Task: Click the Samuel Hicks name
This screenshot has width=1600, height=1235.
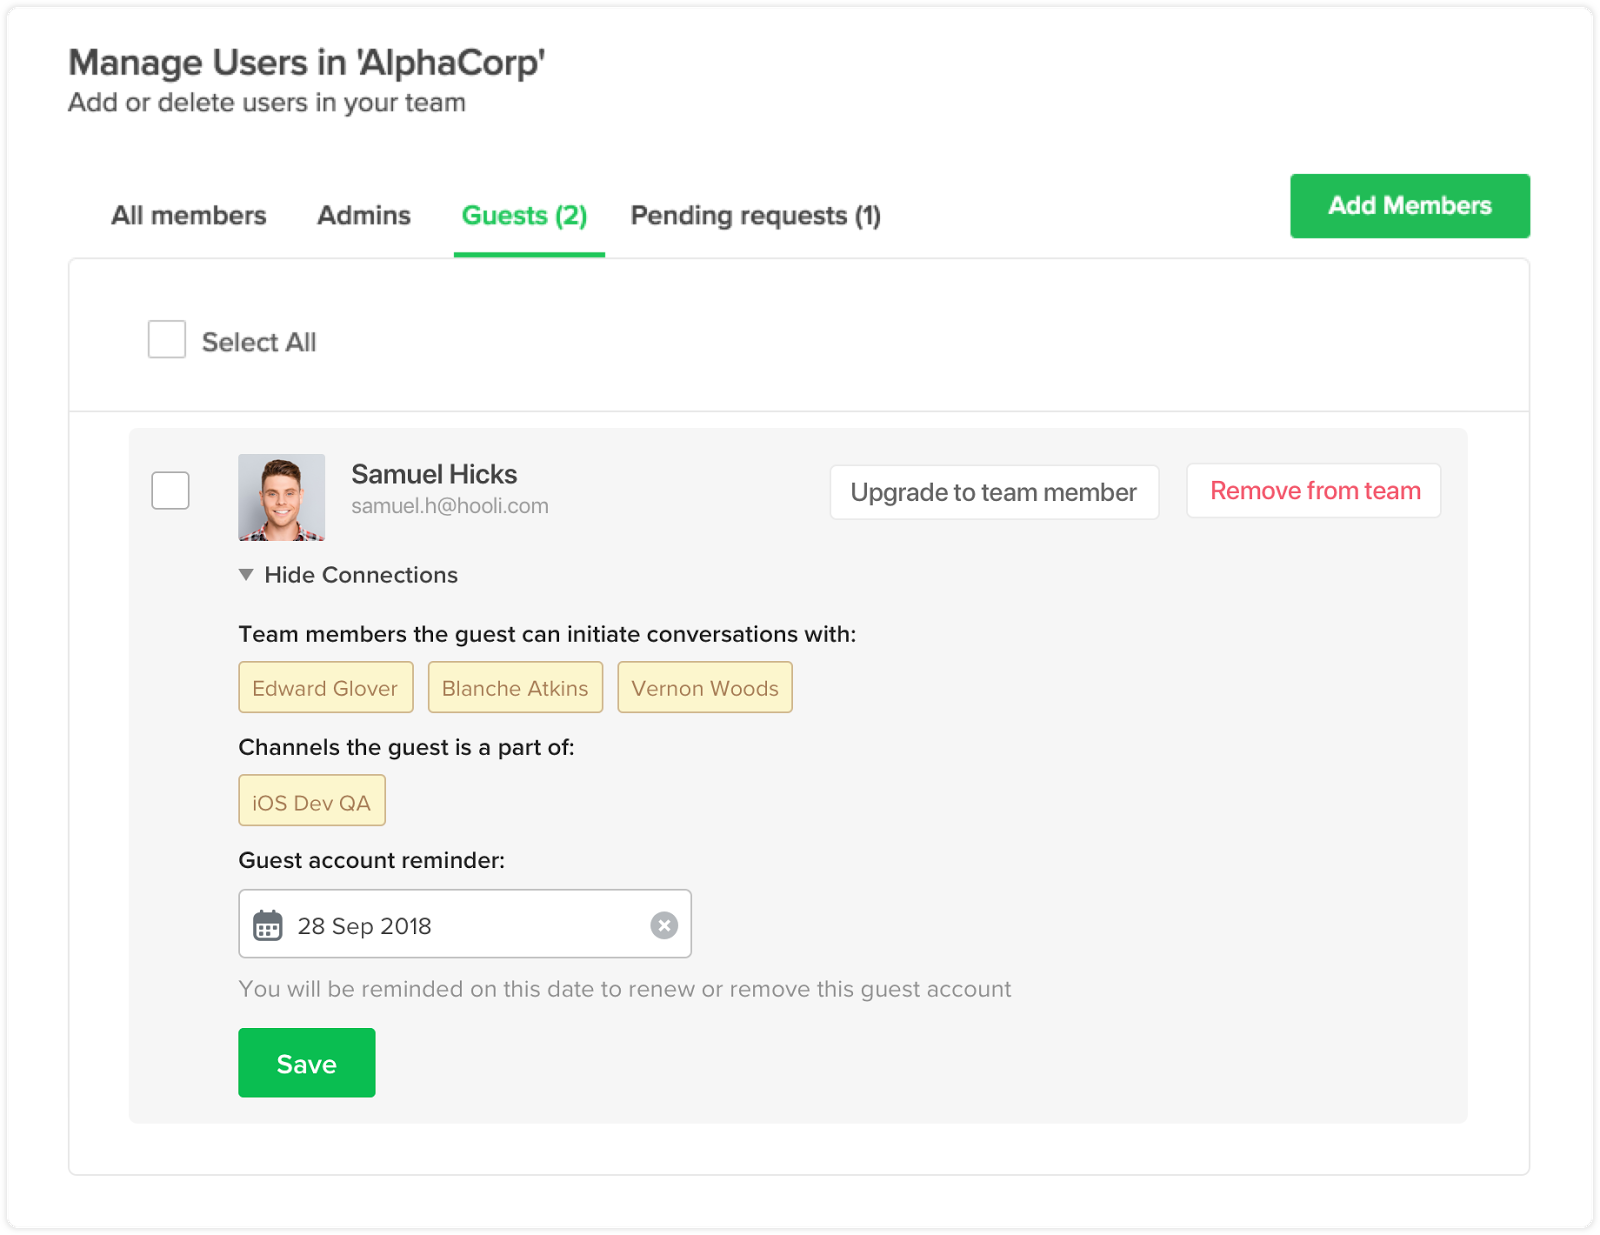Action: (434, 474)
